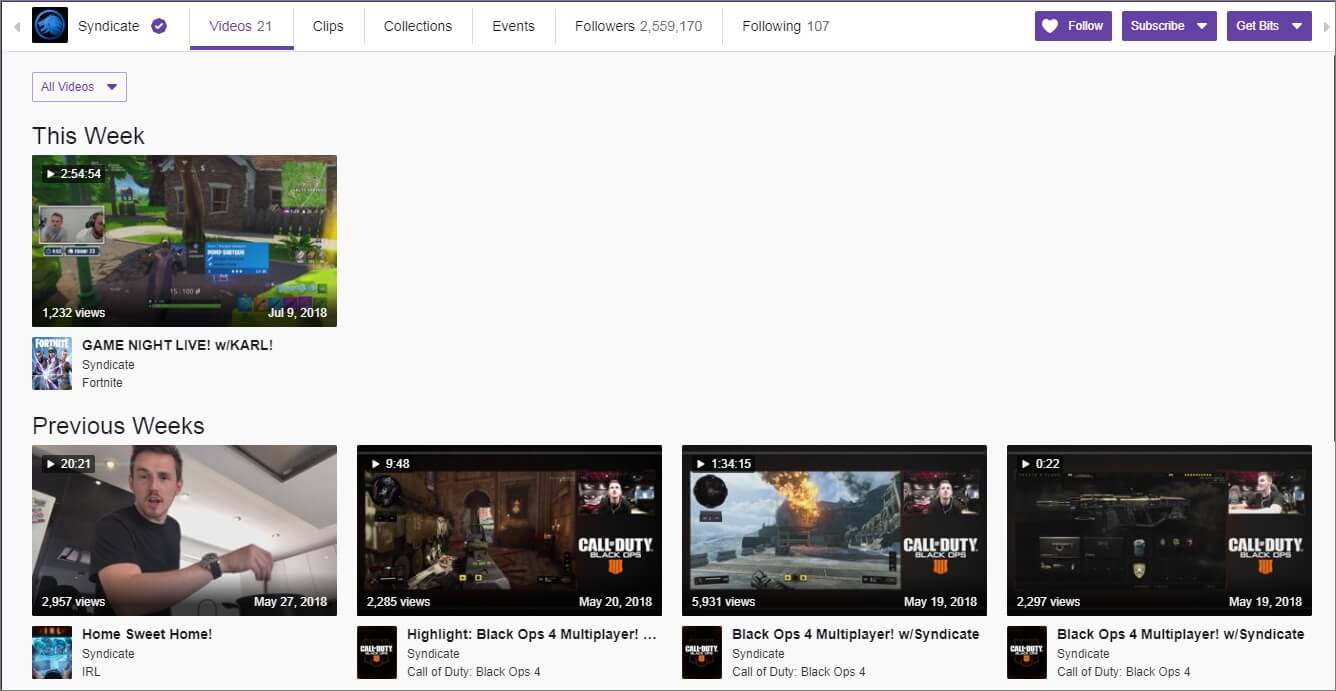Play the Fortnite GAME NIGHT LIVE video thumbnail
1336x691 pixels.
pyautogui.click(x=184, y=241)
